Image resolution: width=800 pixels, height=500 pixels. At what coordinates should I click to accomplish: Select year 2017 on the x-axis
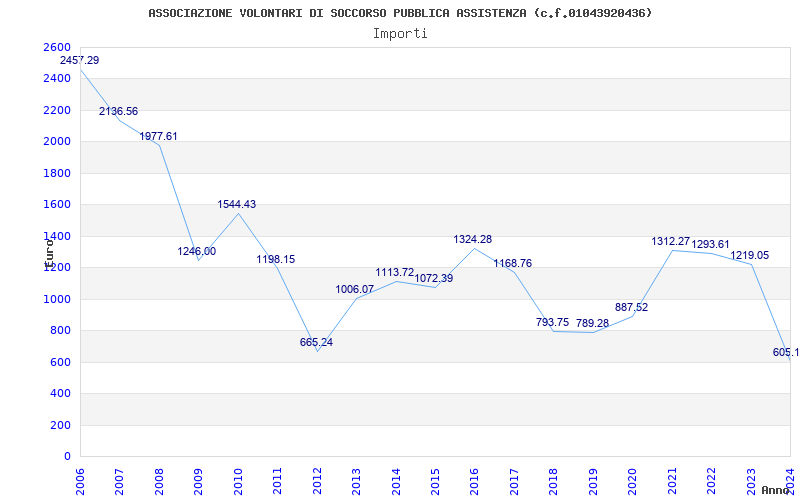point(514,482)
